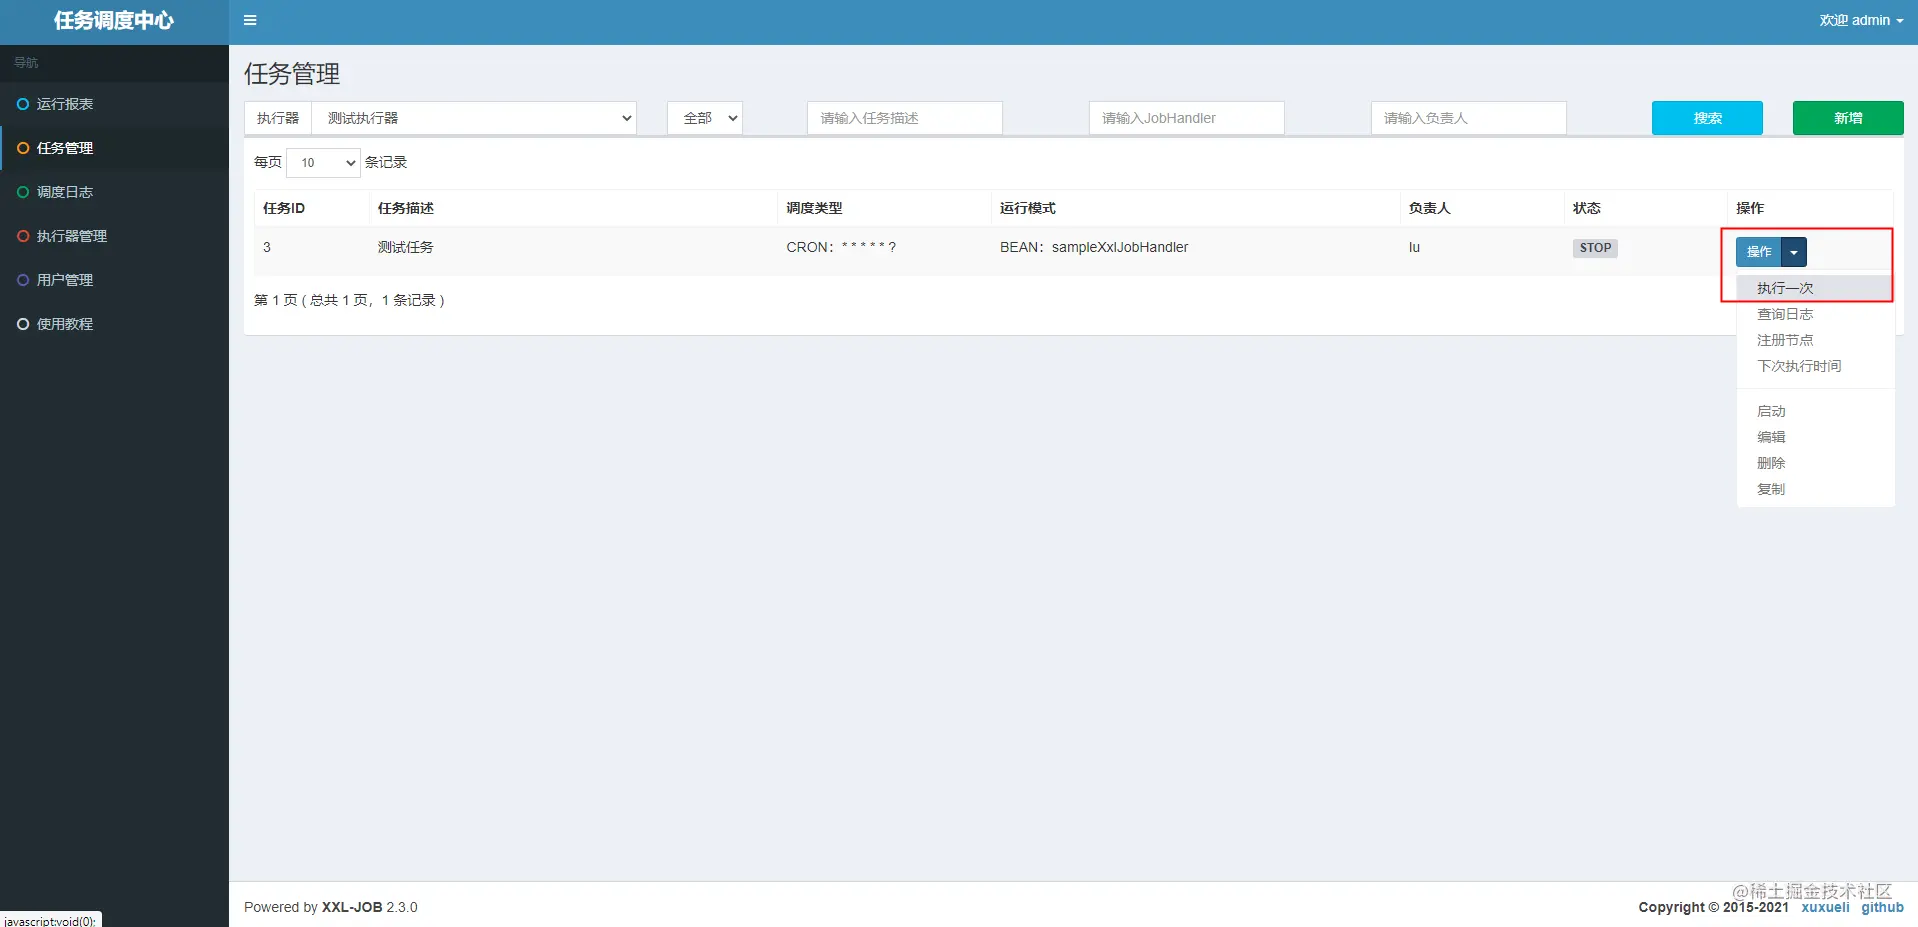
Task: Open the github link in footer
Action: tap(1882, 907)
